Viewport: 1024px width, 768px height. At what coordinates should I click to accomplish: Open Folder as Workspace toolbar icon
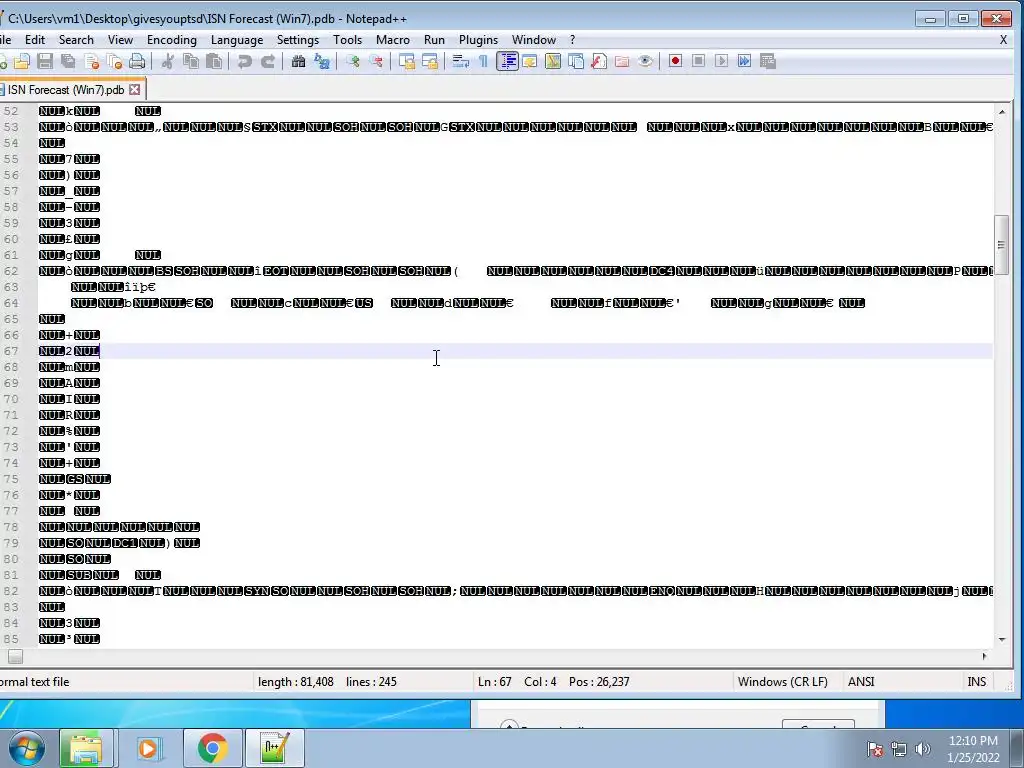pos(622,61)
